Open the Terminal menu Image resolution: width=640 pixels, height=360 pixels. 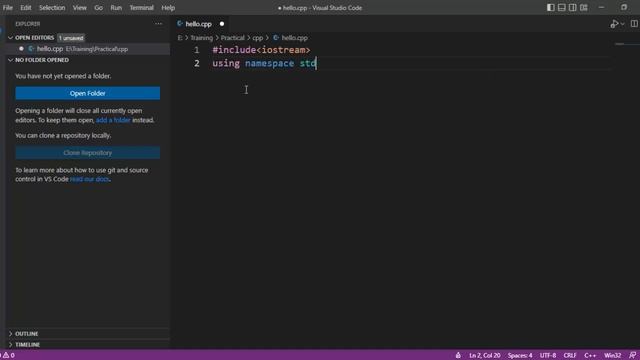point(142,8)
